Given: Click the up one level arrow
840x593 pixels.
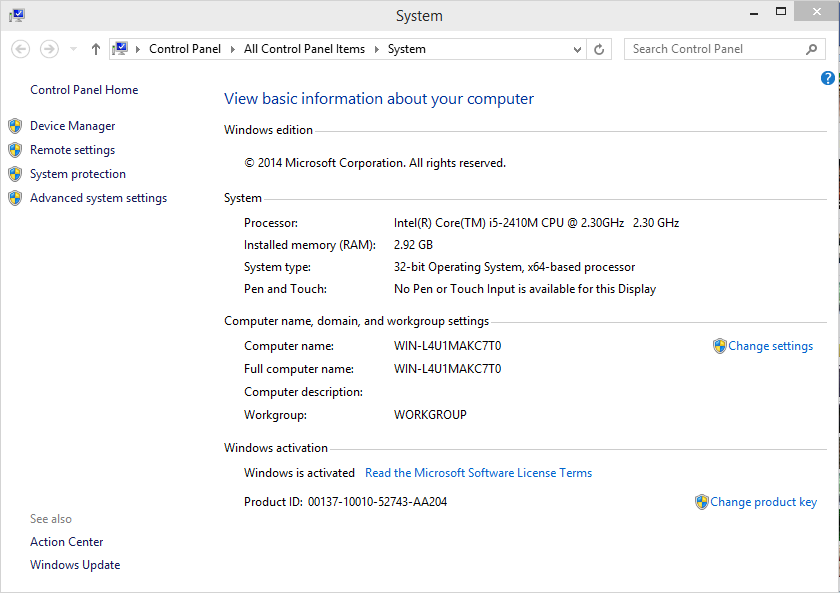Looking at the screenshot, I should coord(95,48).
